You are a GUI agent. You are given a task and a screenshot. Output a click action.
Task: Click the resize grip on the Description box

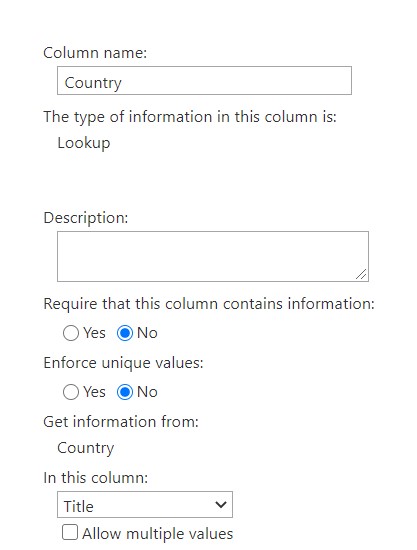coord(361,274)
